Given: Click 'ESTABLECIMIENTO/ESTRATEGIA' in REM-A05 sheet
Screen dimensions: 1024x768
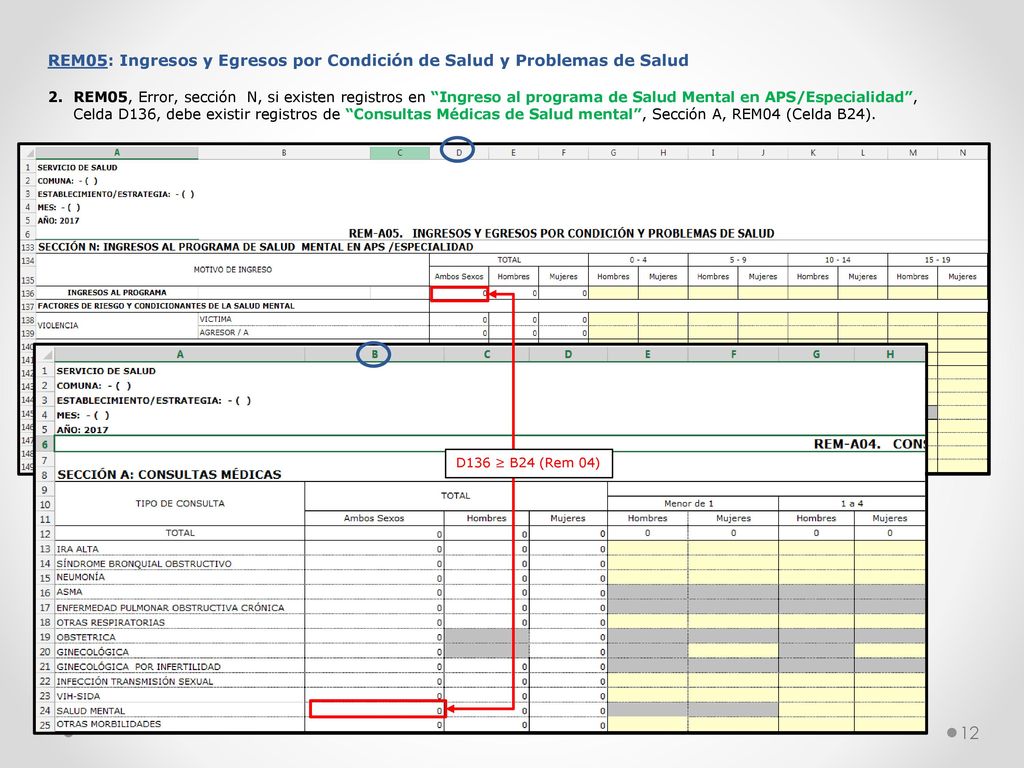Looking at the screenshot, I should coord(116,194).
